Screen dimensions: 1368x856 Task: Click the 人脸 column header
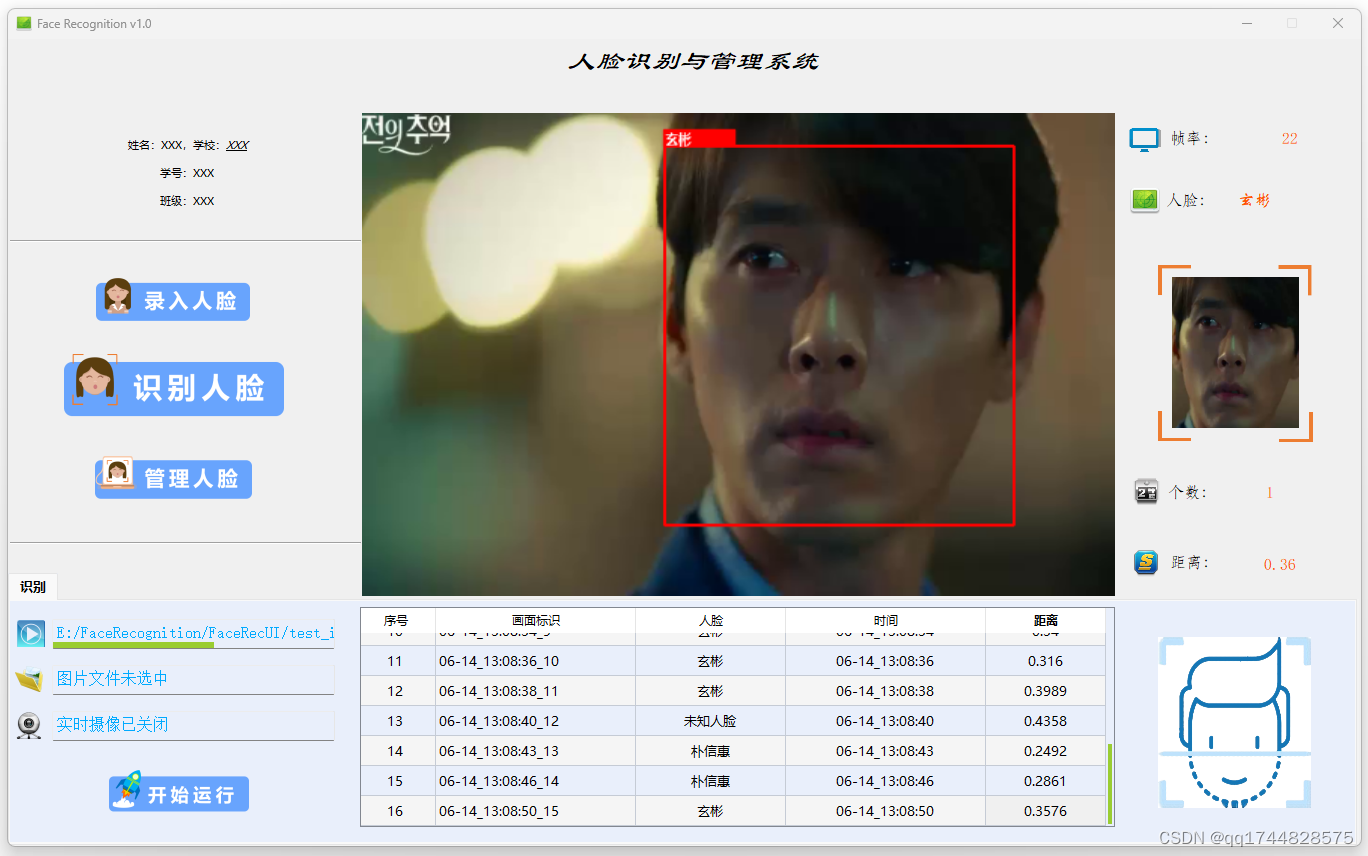coord(711,621)
